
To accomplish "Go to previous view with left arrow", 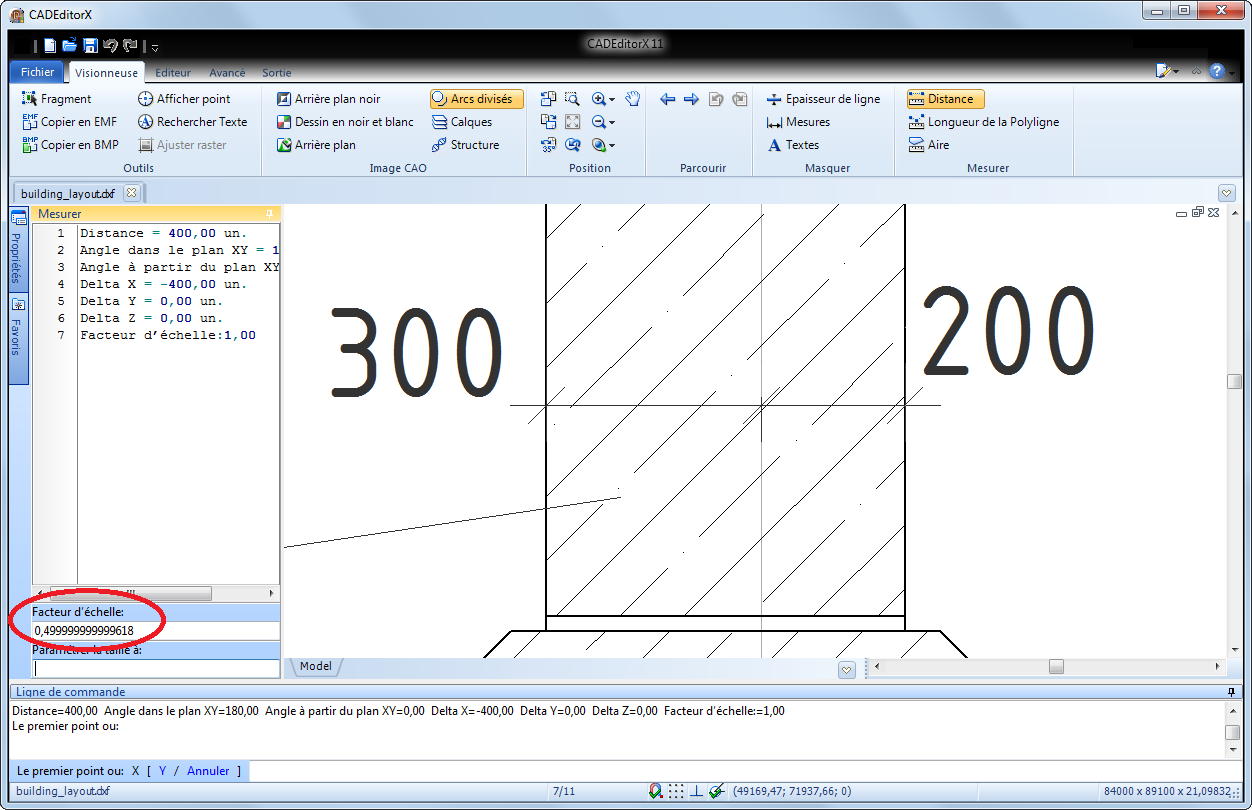I will tap(668, 99).
